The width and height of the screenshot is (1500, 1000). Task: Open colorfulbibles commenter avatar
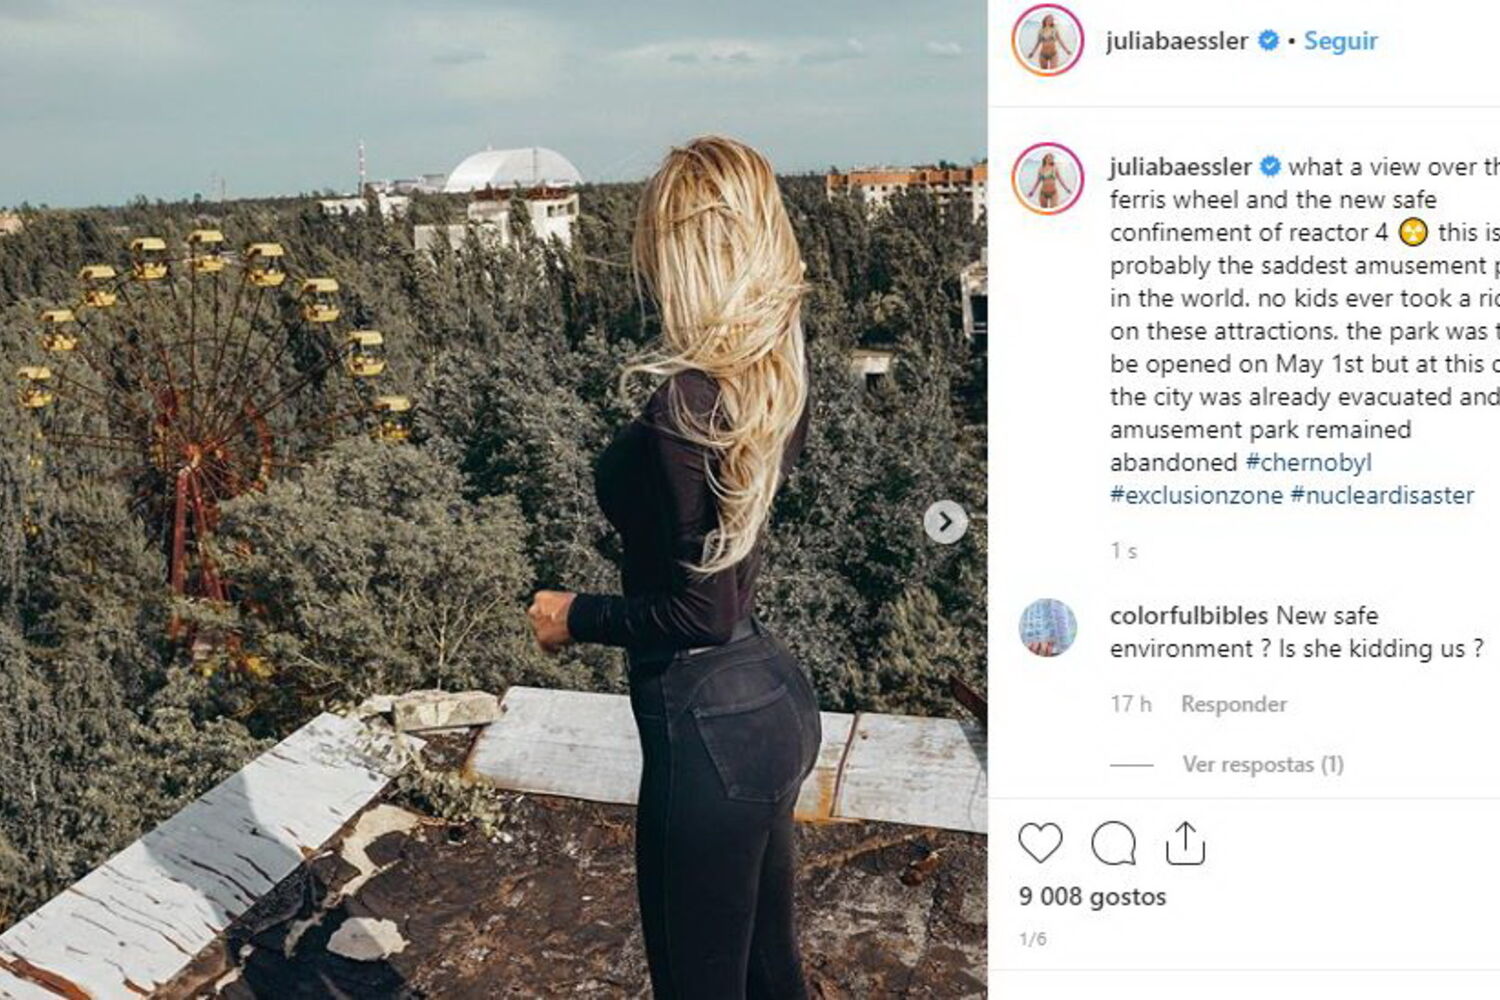[1047, 628]
